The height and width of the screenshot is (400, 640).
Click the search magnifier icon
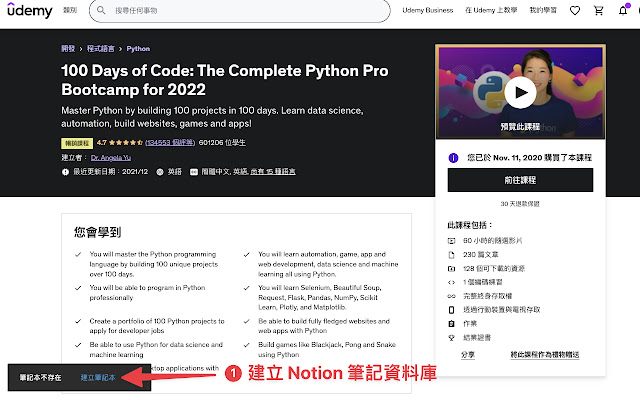click(101, 10)
